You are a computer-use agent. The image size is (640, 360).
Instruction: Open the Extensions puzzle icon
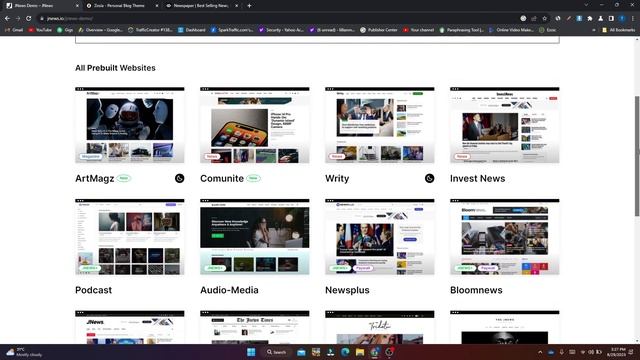590,18
